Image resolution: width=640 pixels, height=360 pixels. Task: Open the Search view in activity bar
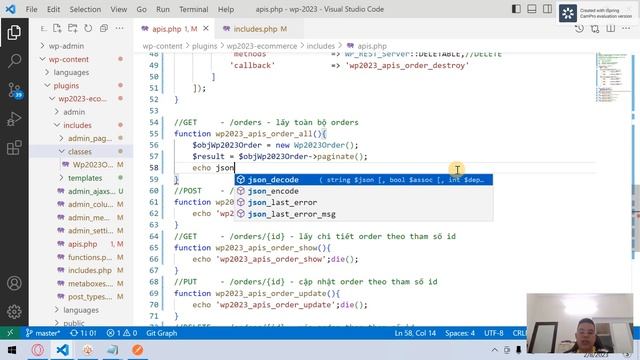point(14,61)
